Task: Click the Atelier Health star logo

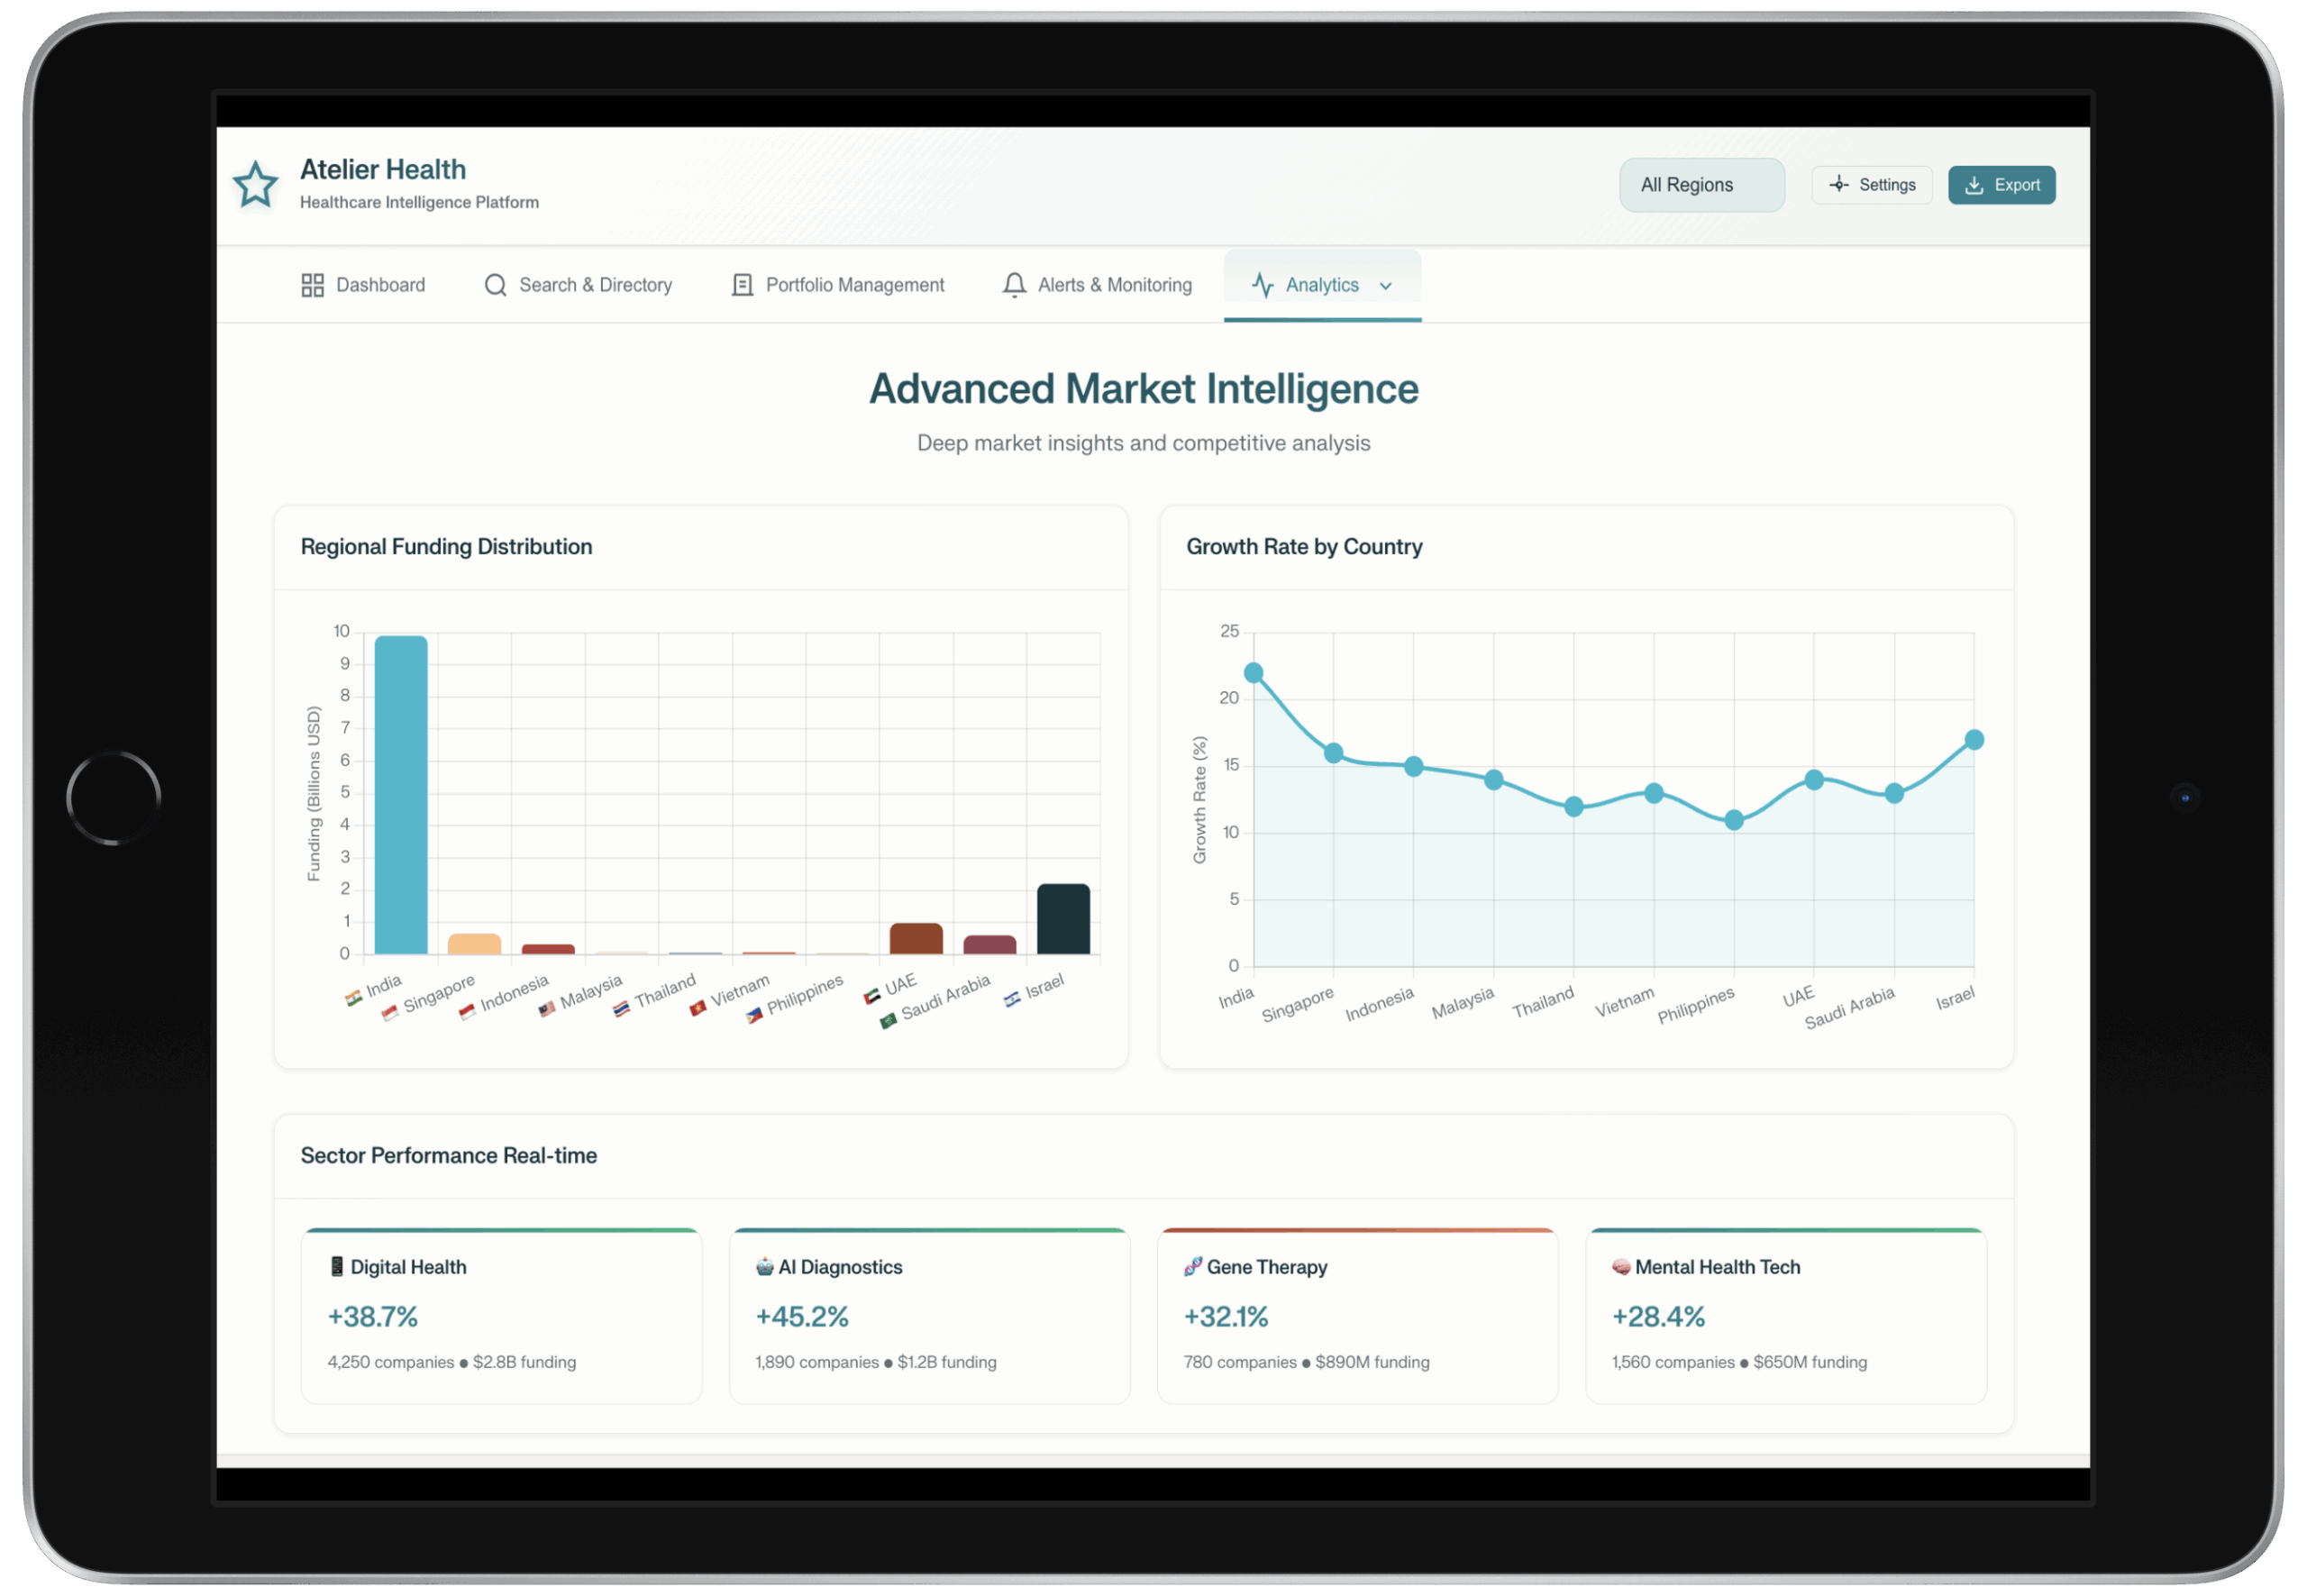Action: pos(255,185)
